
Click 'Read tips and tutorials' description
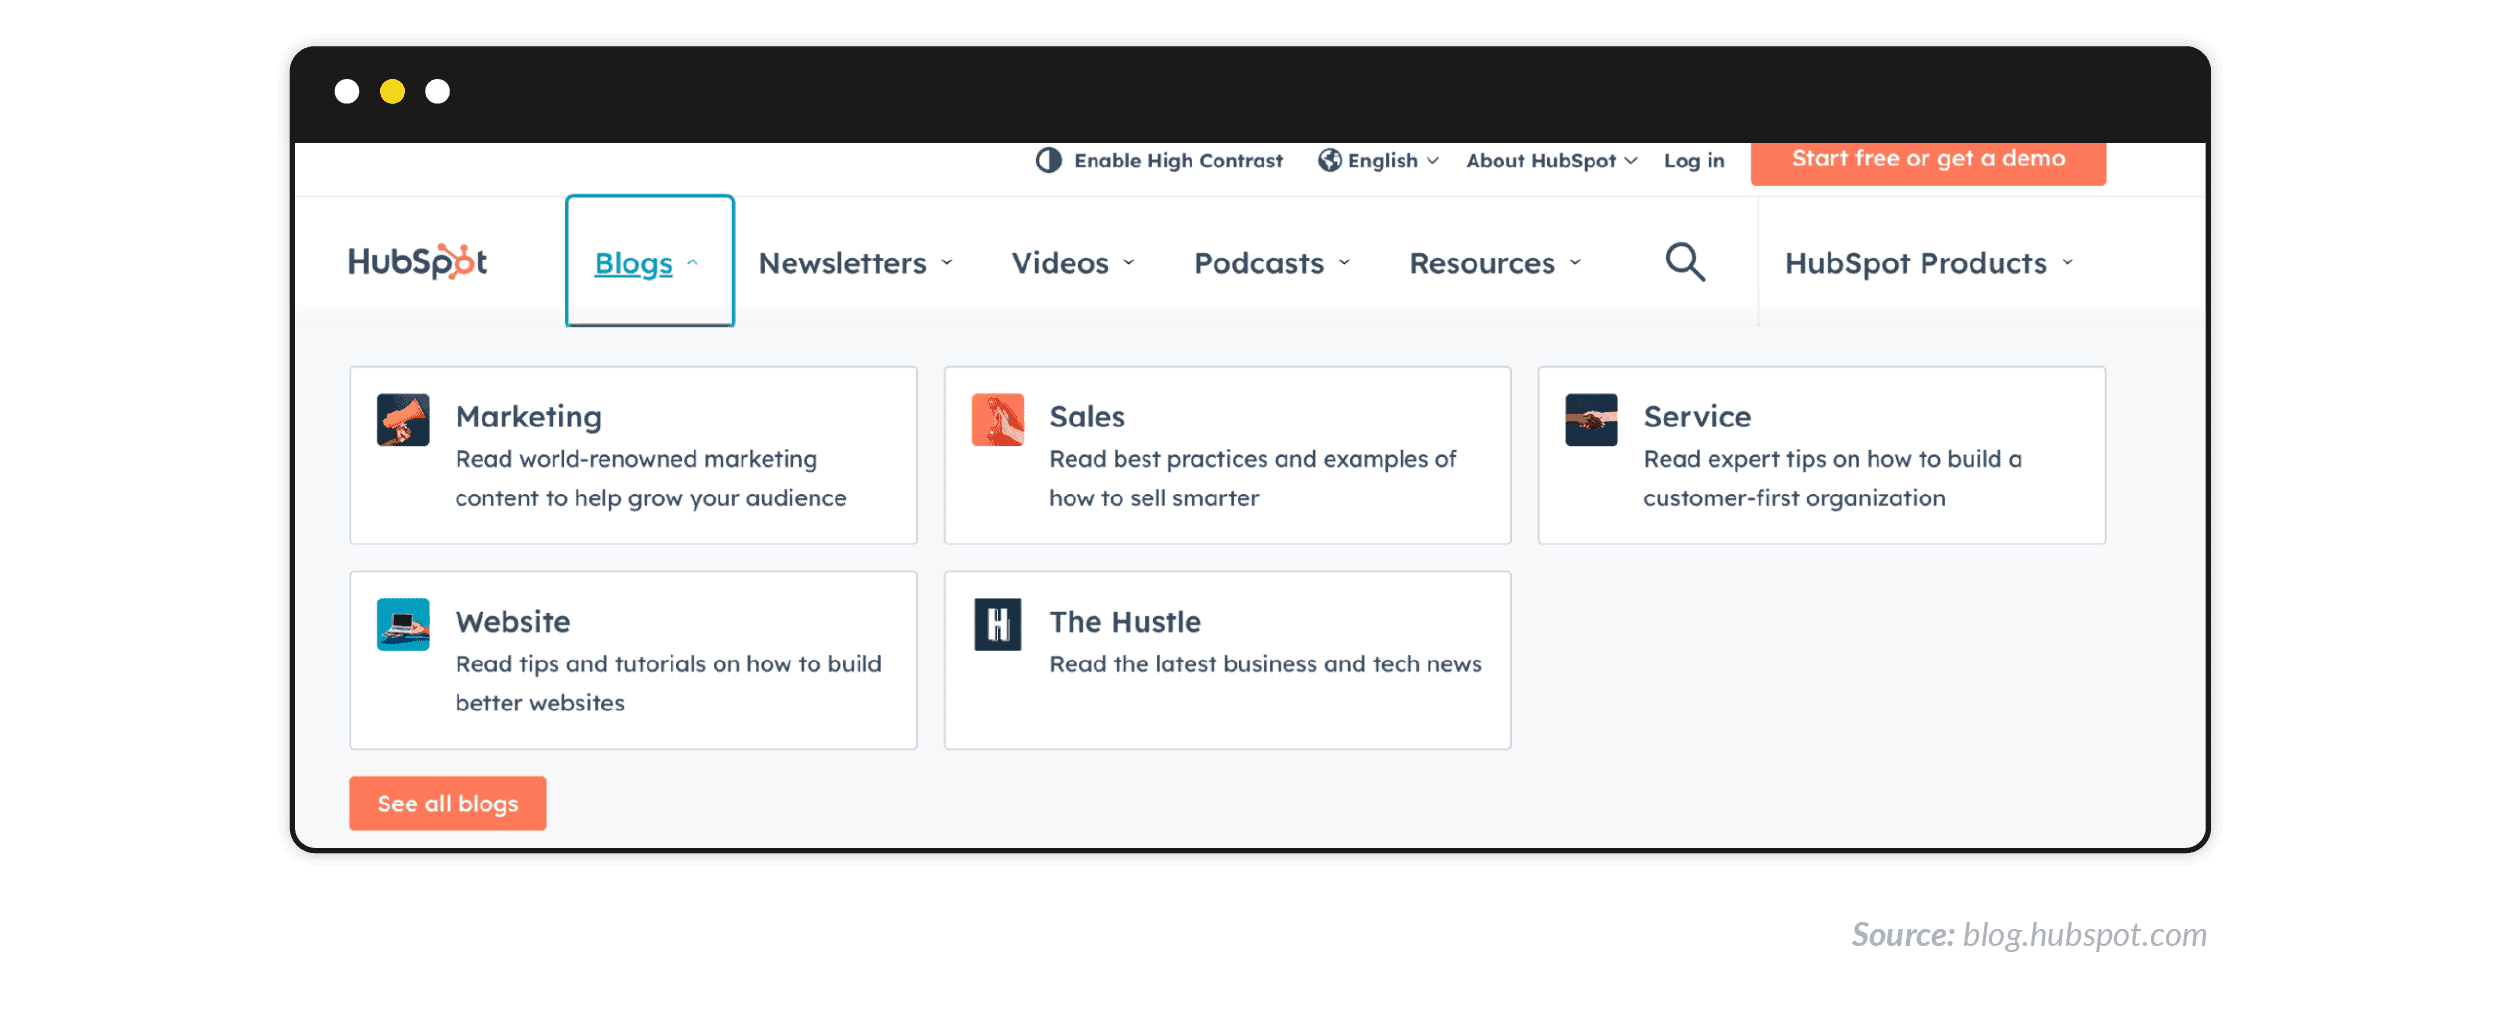[669, 684]
